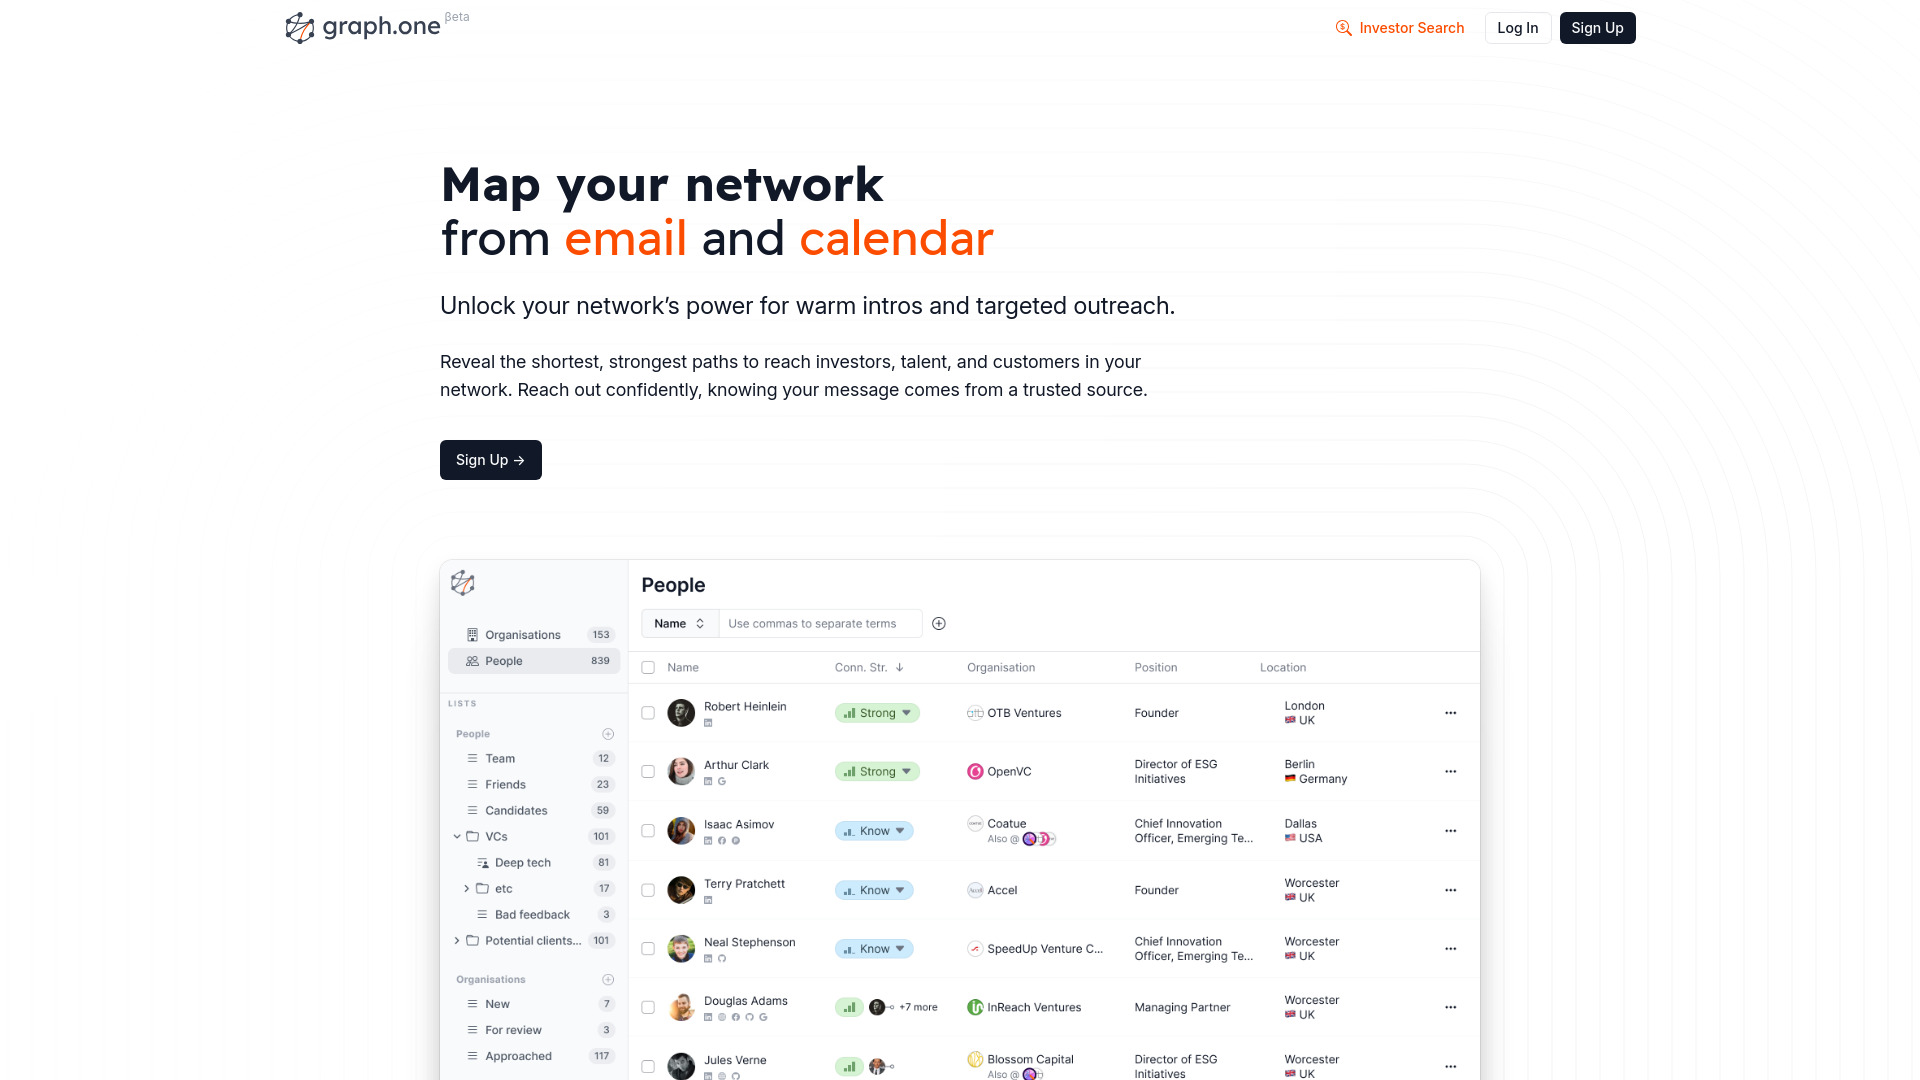The width and height of the screenshot is (1920, 1080).
Task: Click the organisation icon next to OTB Ventures
Action: click(x=973, y=712)
